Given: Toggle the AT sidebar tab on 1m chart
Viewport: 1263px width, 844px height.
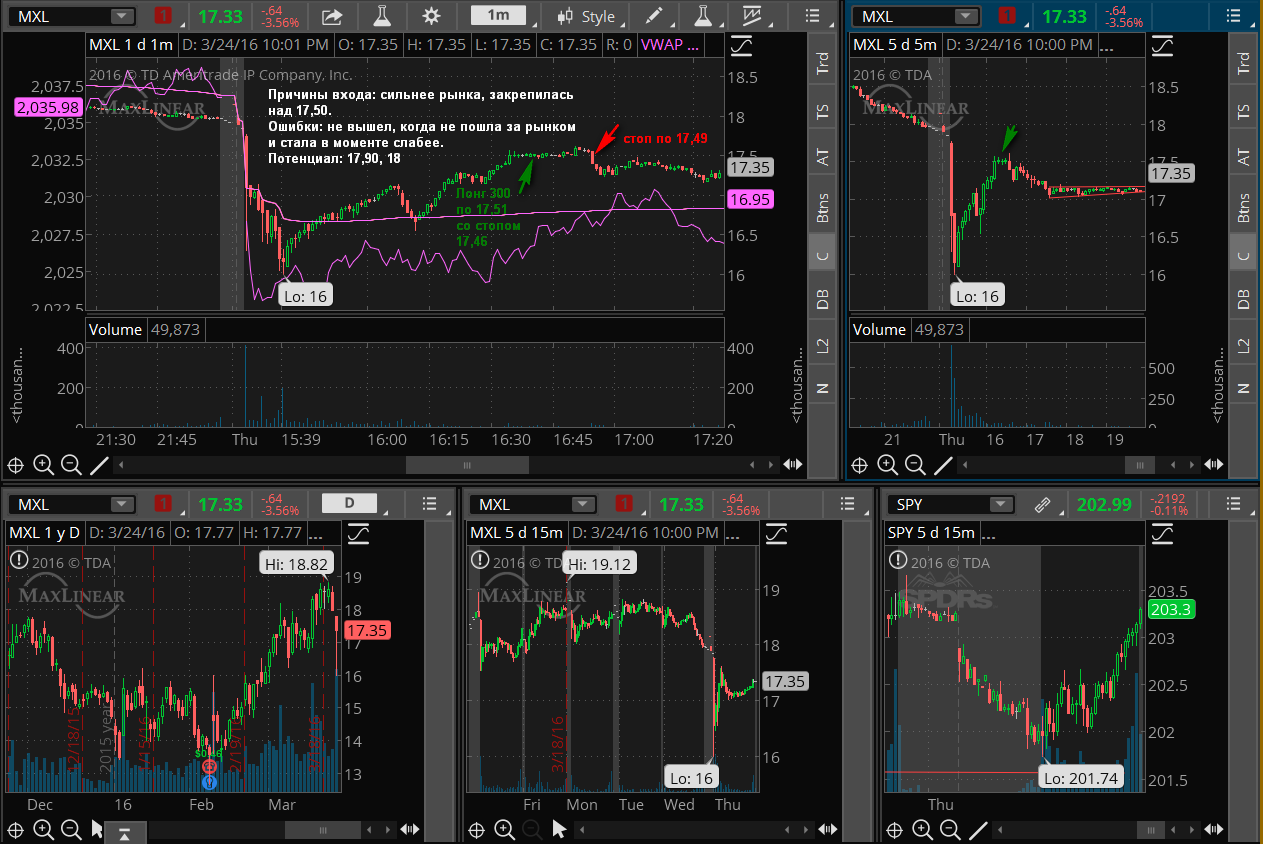Looking at the screenshot, I should pyautogui.click(x=822, y=158).
